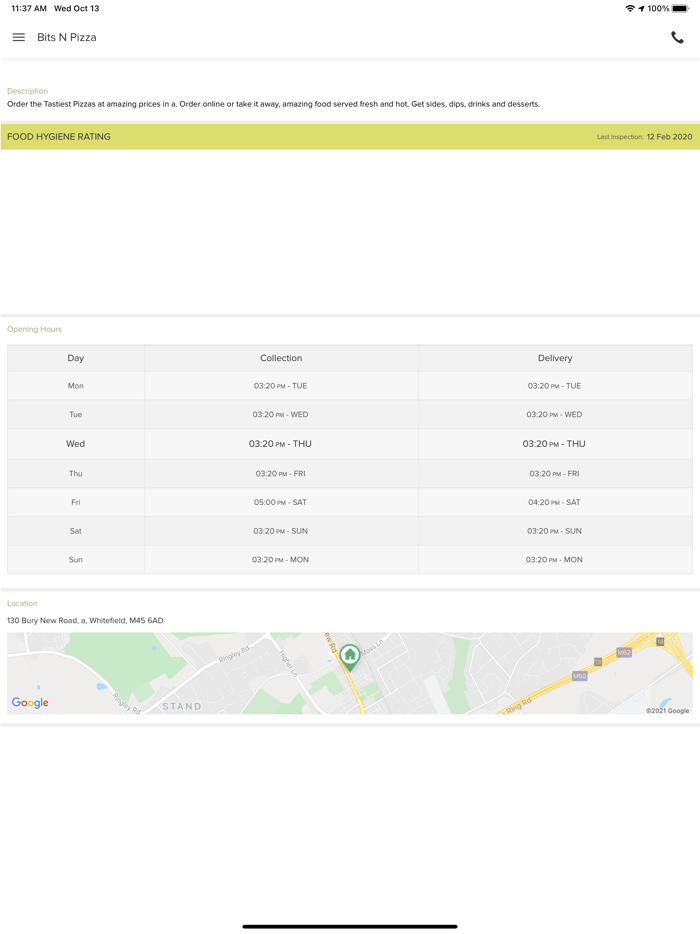Click Friday delivery time 04:20 PM - SAT
Image resolution: width=700 pixels, height=934 pixels.
click(x=554, y=502)
